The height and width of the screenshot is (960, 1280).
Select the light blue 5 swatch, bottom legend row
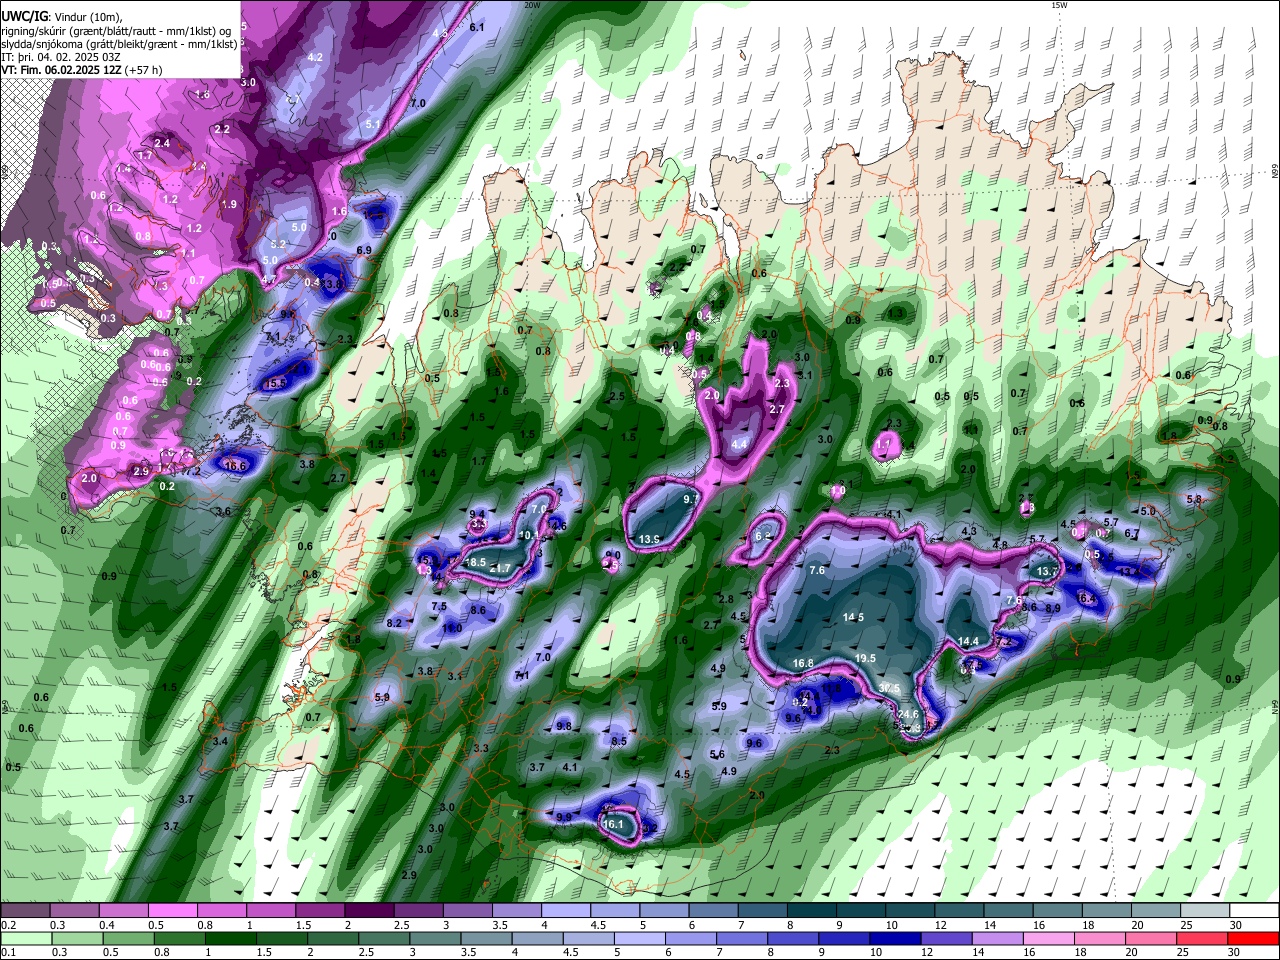[x=640, y=938]
